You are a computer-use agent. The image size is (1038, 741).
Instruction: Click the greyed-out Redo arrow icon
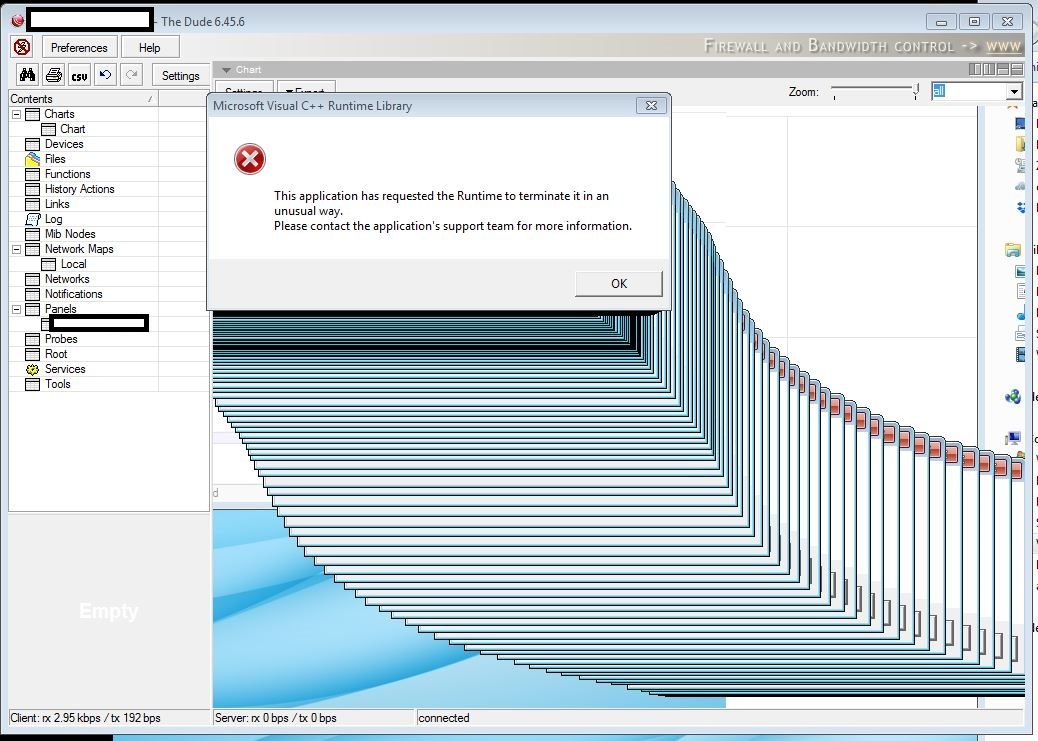coord(131,75)
